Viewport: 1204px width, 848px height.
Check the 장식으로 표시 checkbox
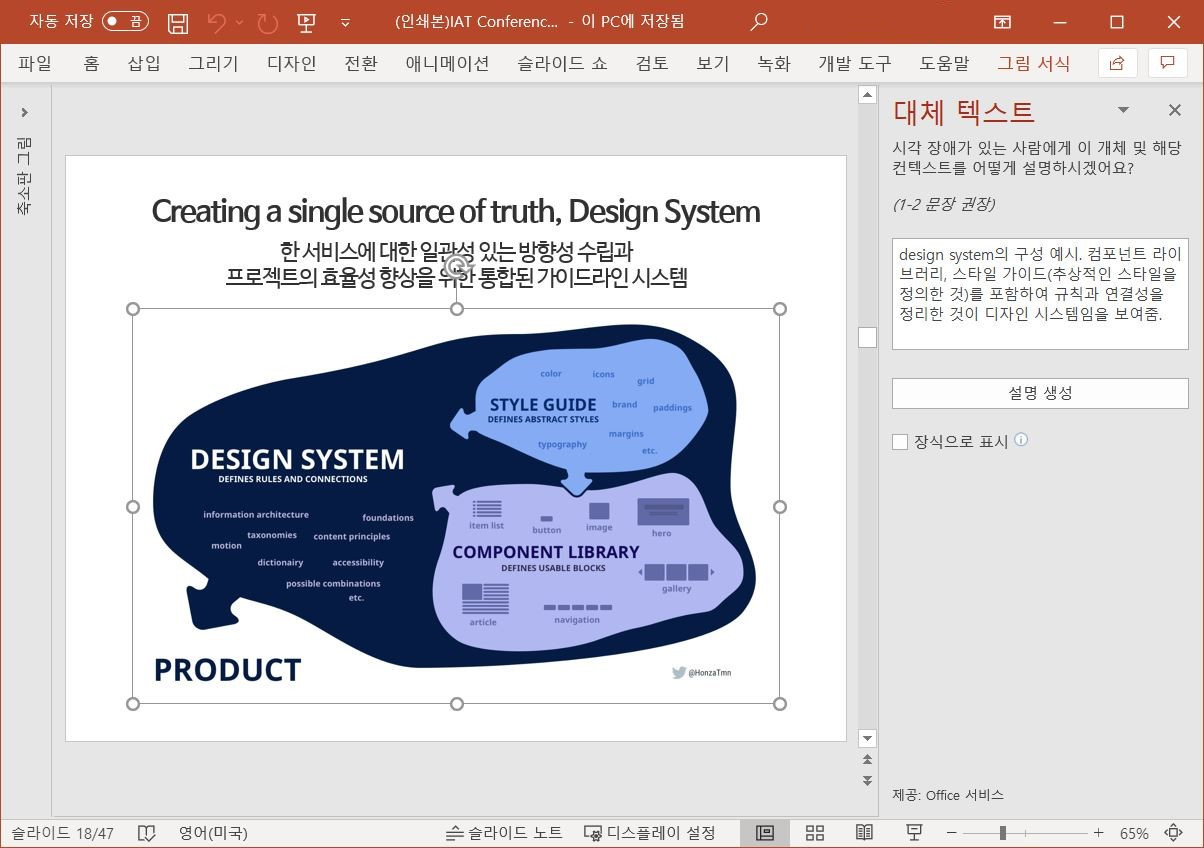(900, 442)
